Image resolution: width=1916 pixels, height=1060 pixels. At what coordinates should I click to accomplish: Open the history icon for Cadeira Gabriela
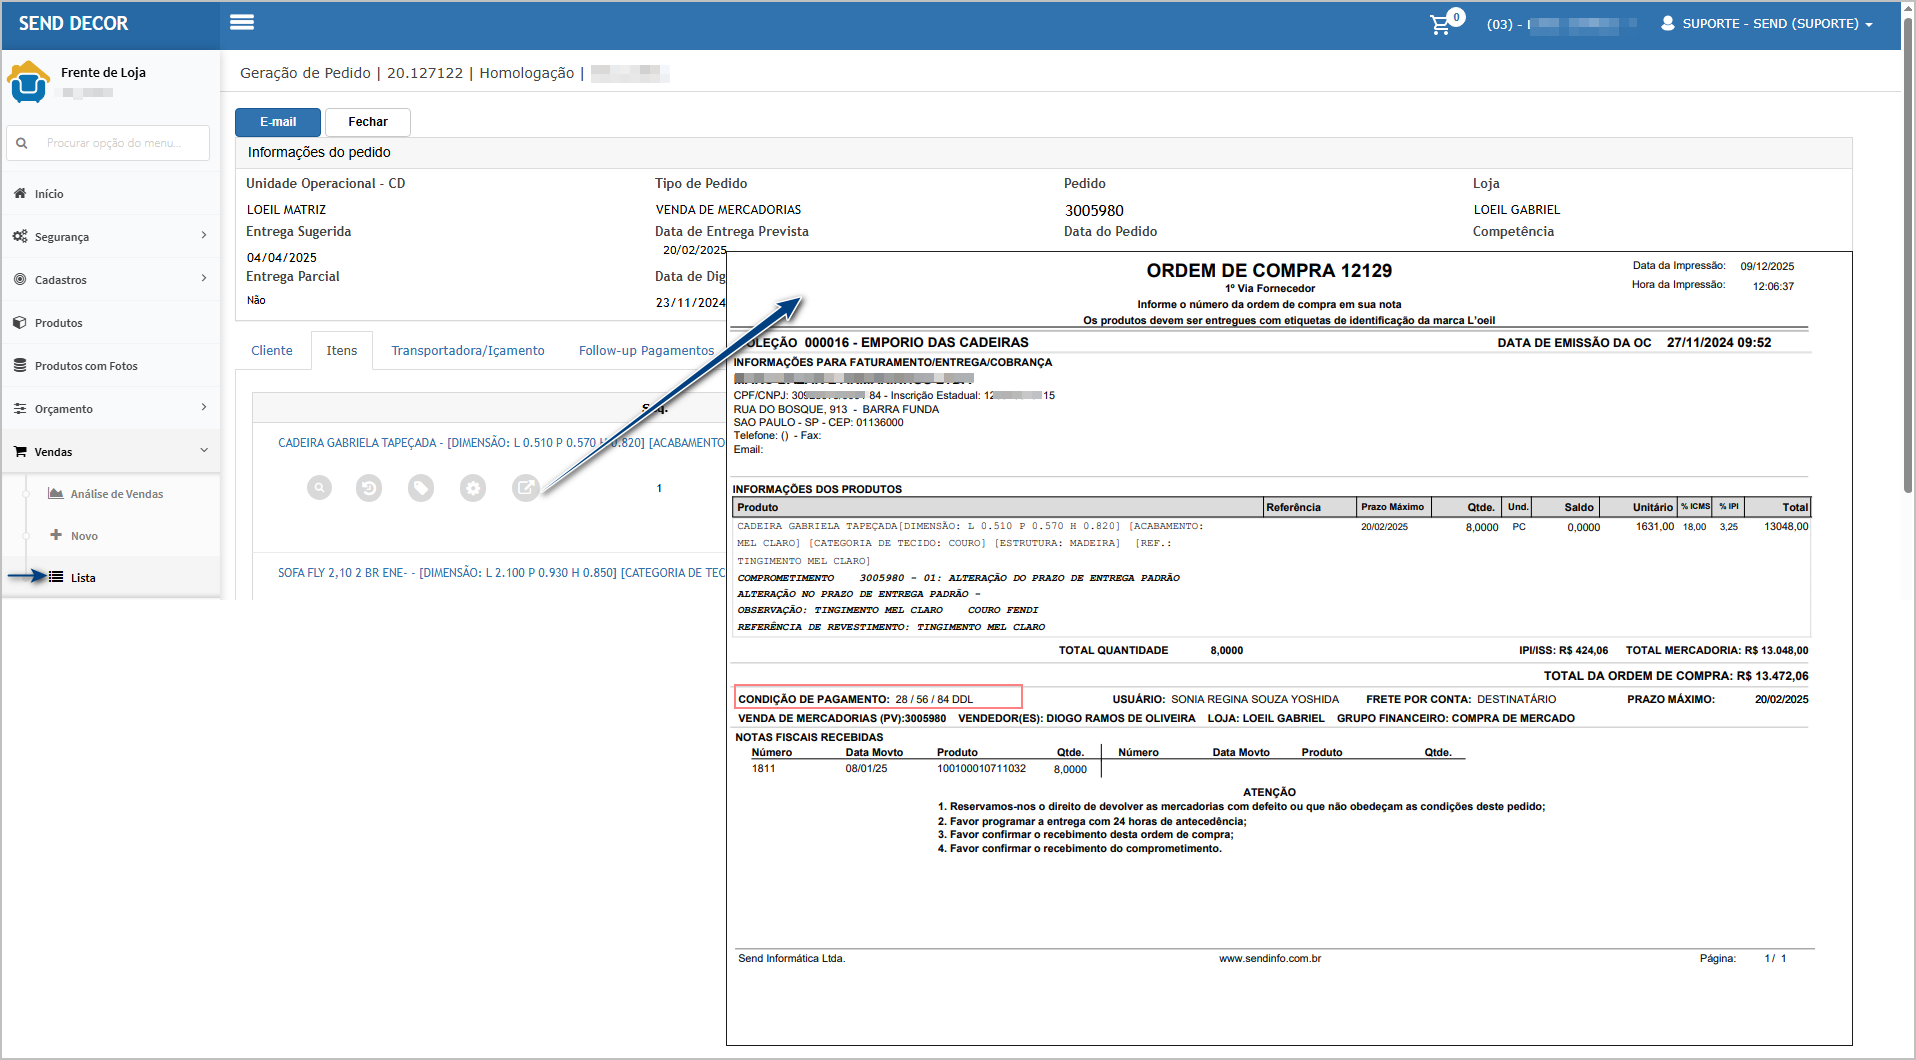(369, 488)
